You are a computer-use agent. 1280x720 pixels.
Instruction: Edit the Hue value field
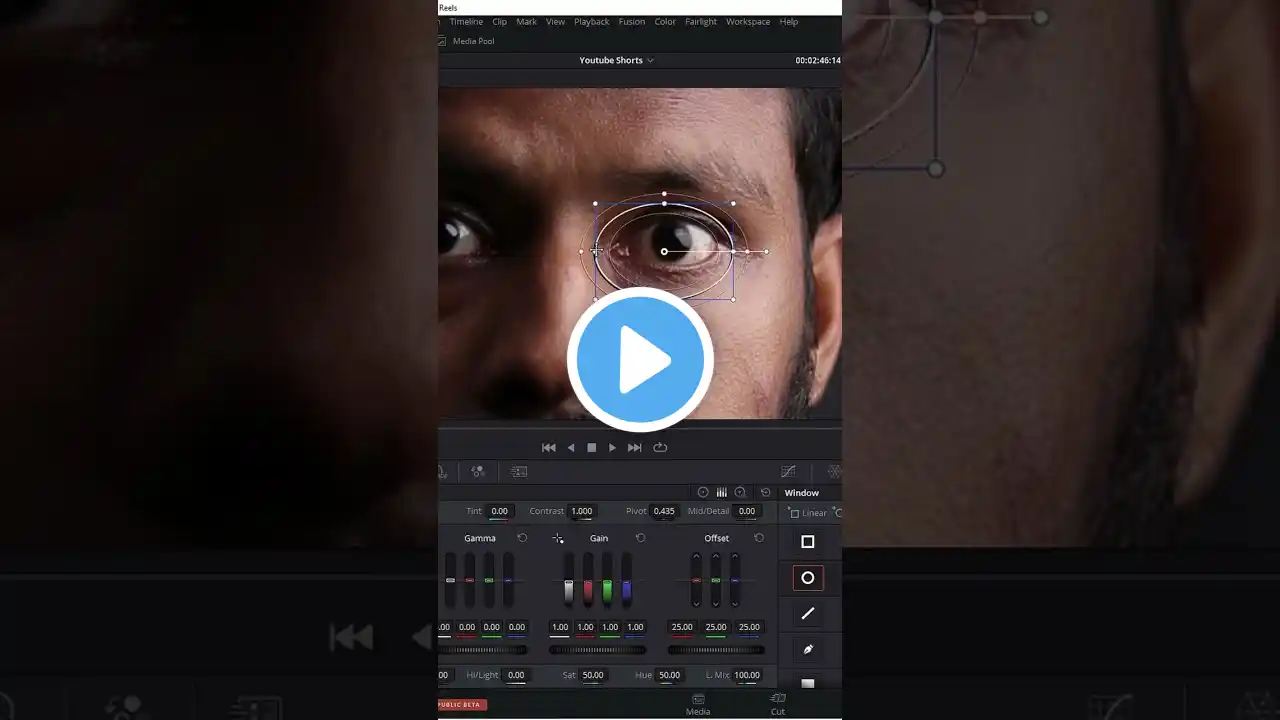coord(670,675)
